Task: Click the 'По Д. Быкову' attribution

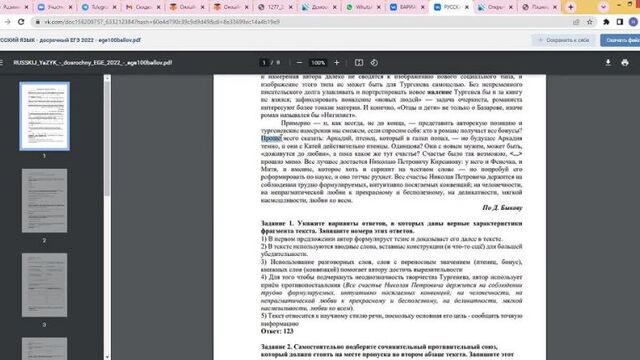Action: coord(502,208)
